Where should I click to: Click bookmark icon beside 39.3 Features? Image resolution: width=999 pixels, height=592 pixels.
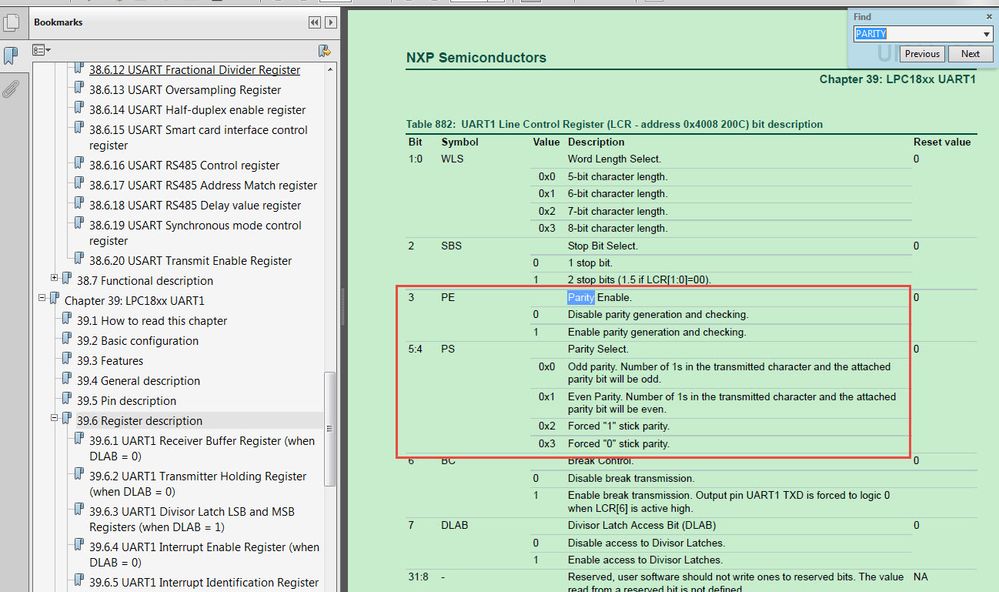67,358
